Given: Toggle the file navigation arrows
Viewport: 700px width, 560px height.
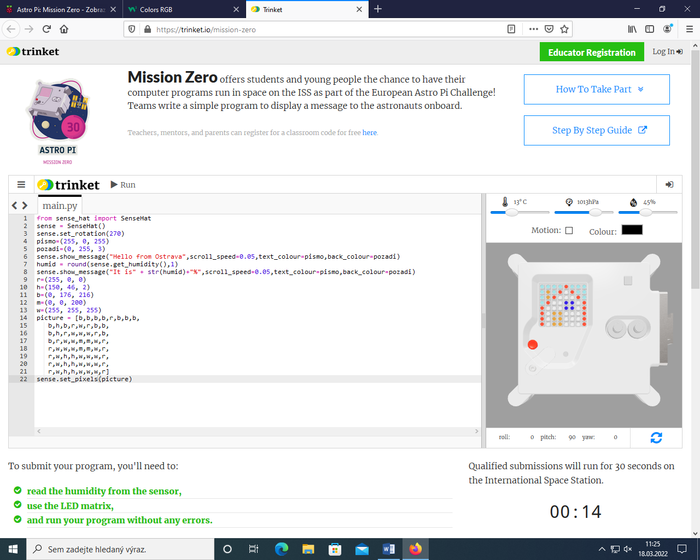Looking at the screenshot, I should coord(19,206).
